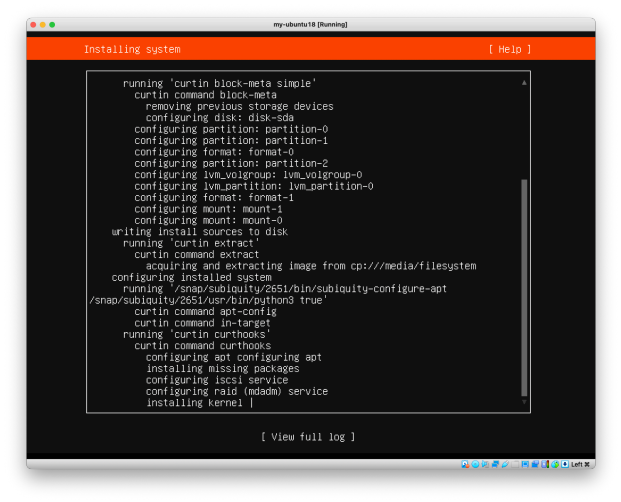Click 'configuring raid (mdadm) service' log line
The width and height of the screenshot is (621, 502).
(237, 391)
